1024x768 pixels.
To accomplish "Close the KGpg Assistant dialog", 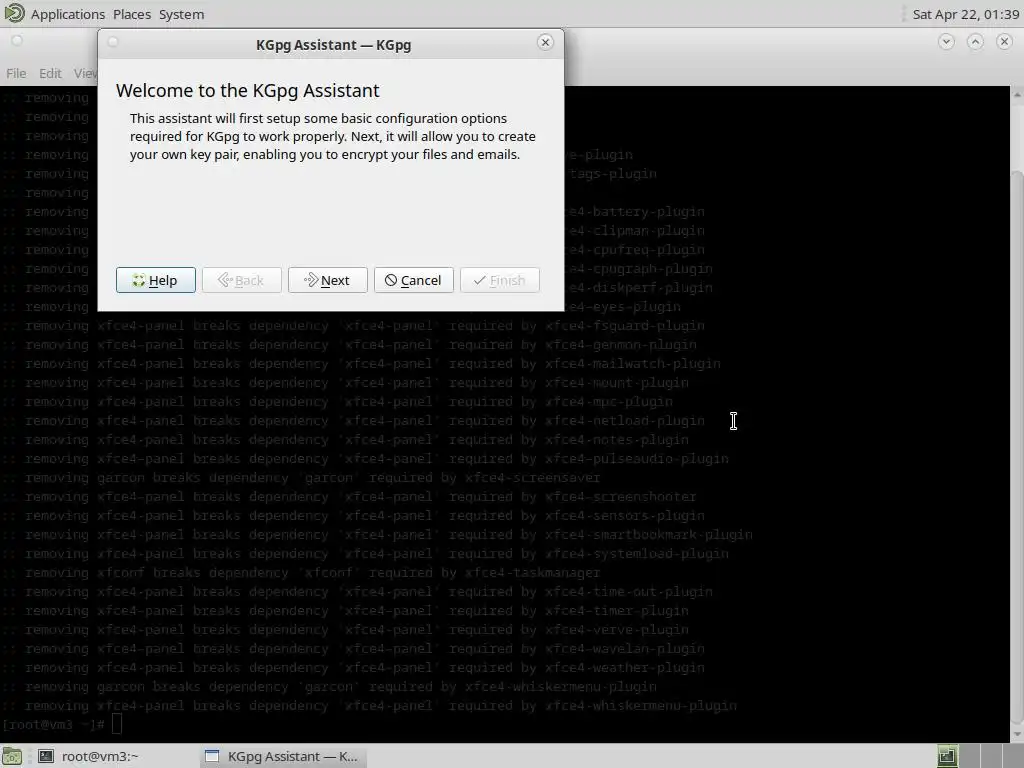I will pos(545,42).
